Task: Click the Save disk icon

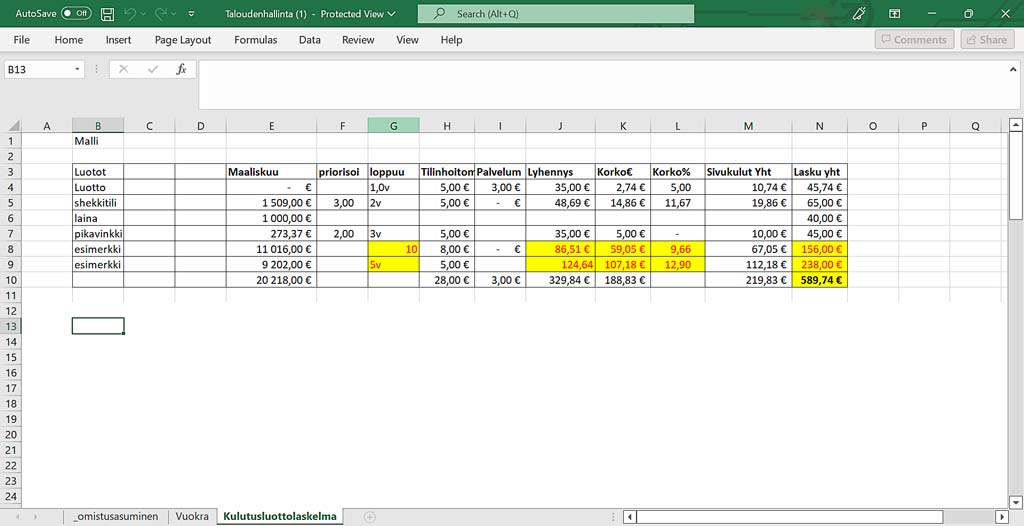Action: (x=108, y=13)
